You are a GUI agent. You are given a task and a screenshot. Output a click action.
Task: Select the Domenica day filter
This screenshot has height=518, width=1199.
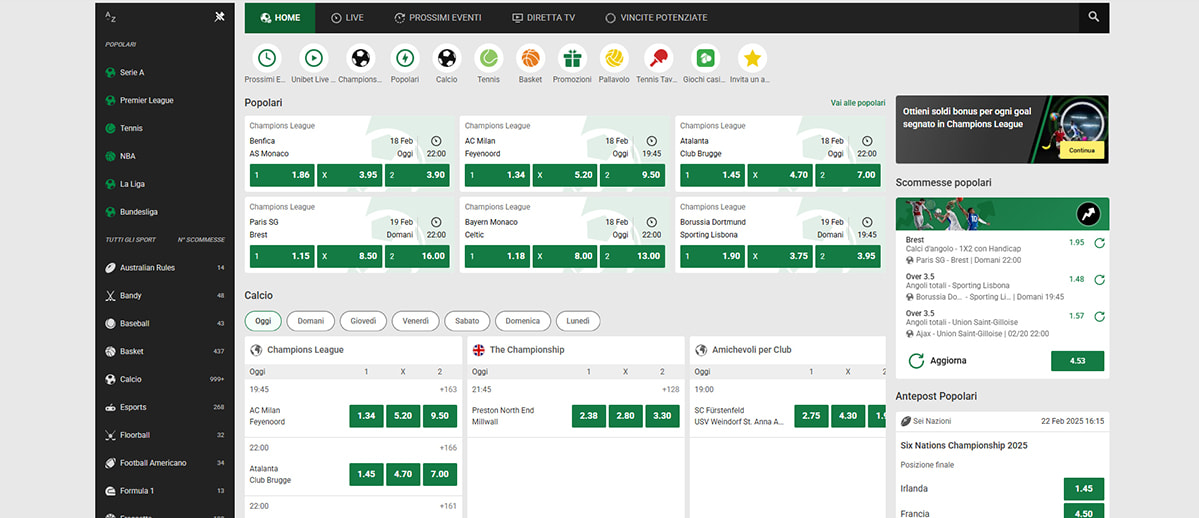(x=522, y=321)
